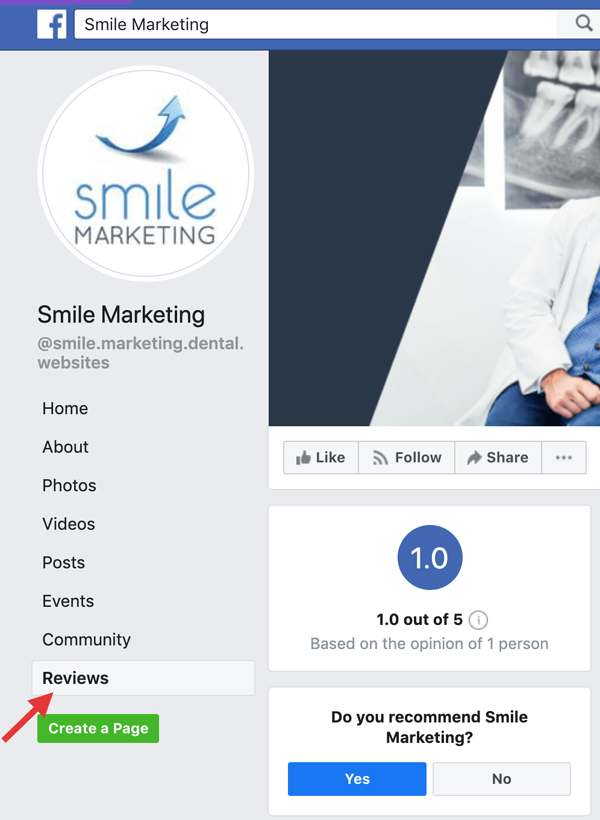Image resolution: width=600 pixels, height=820 pixels.
Task: Go to the About section
Action: [x=65, y=447]
